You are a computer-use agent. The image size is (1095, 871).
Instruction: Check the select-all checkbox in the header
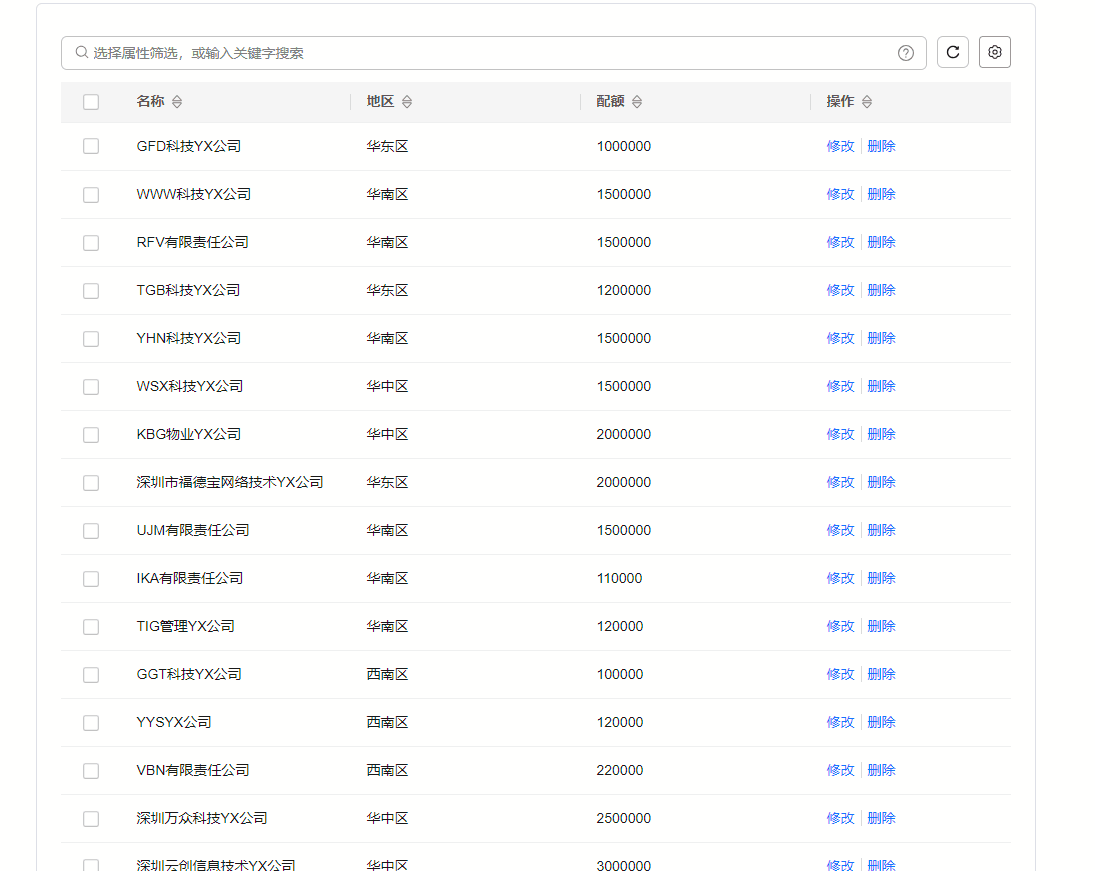pyautogui.click(x=91, y=101)
